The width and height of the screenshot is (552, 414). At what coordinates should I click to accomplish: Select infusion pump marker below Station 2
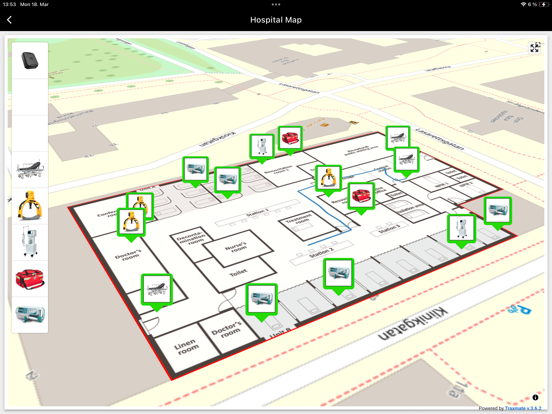tap(338, 274)
